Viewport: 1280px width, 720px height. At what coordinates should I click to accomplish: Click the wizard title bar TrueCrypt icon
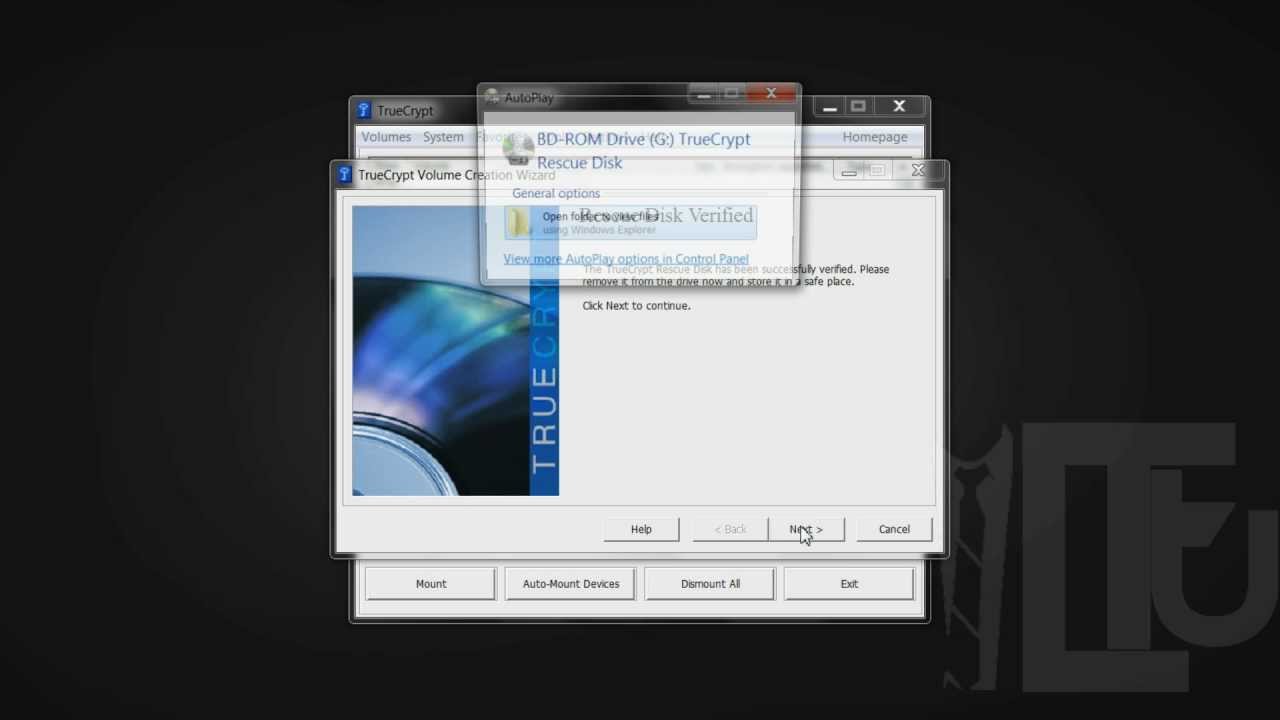coord(345,174)
